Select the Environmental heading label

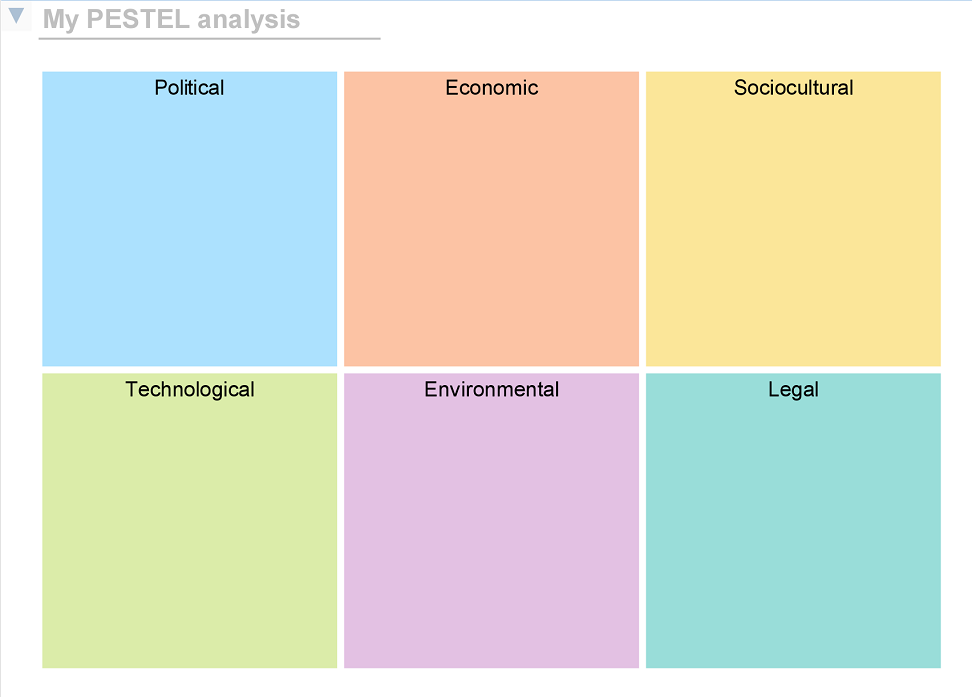[x=491, y=390]
